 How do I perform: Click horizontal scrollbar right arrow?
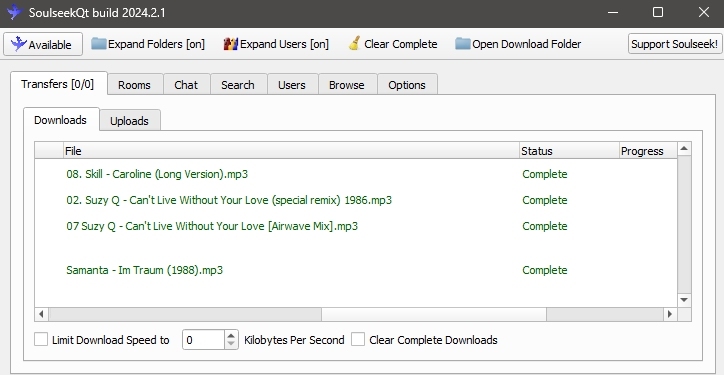tap(670, 314)
